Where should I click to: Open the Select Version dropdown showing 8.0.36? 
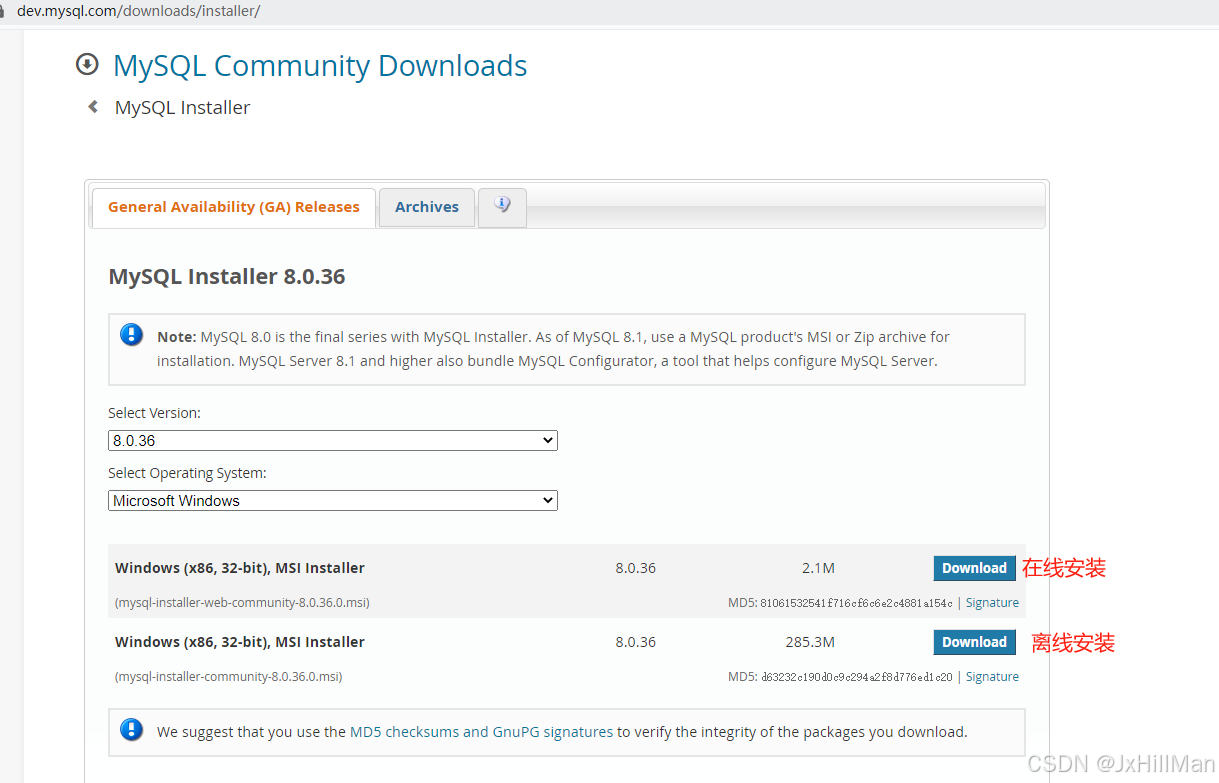tap(333, 440)
